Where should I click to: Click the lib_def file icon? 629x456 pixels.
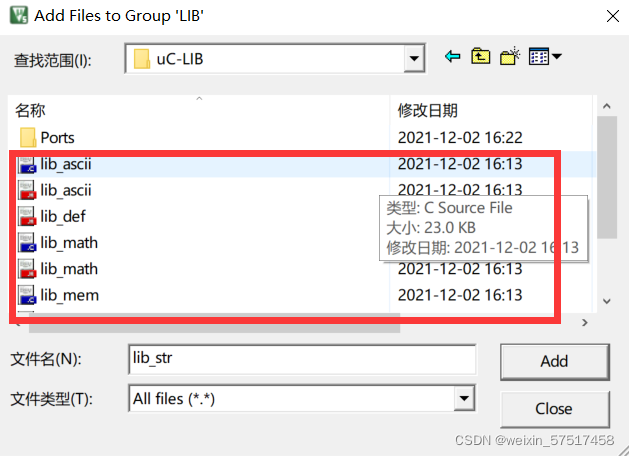tap(28, 217)
